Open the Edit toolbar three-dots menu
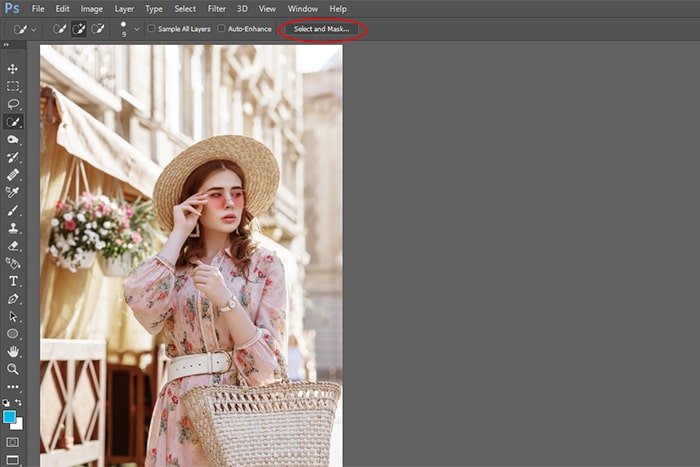 point(13,386)
